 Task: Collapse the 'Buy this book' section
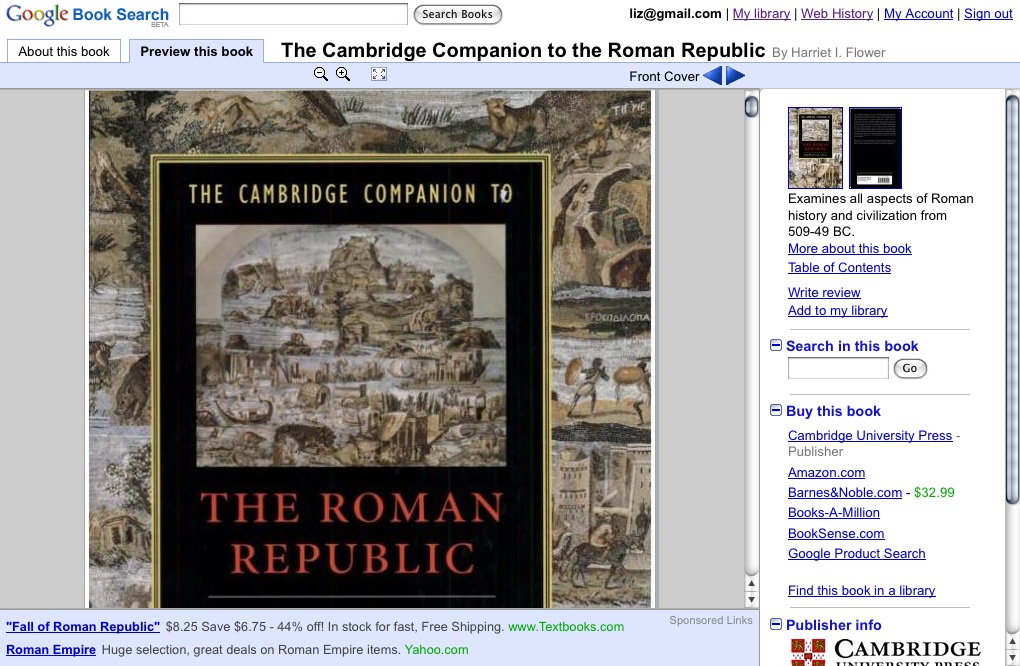point(776,410)
